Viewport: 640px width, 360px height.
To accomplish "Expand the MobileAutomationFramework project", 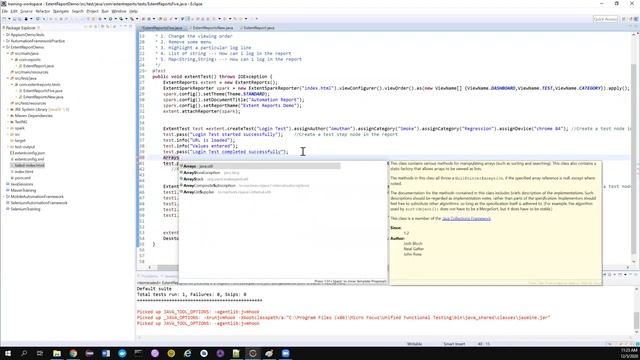I will pyautogui.click(x=4, y=197).
